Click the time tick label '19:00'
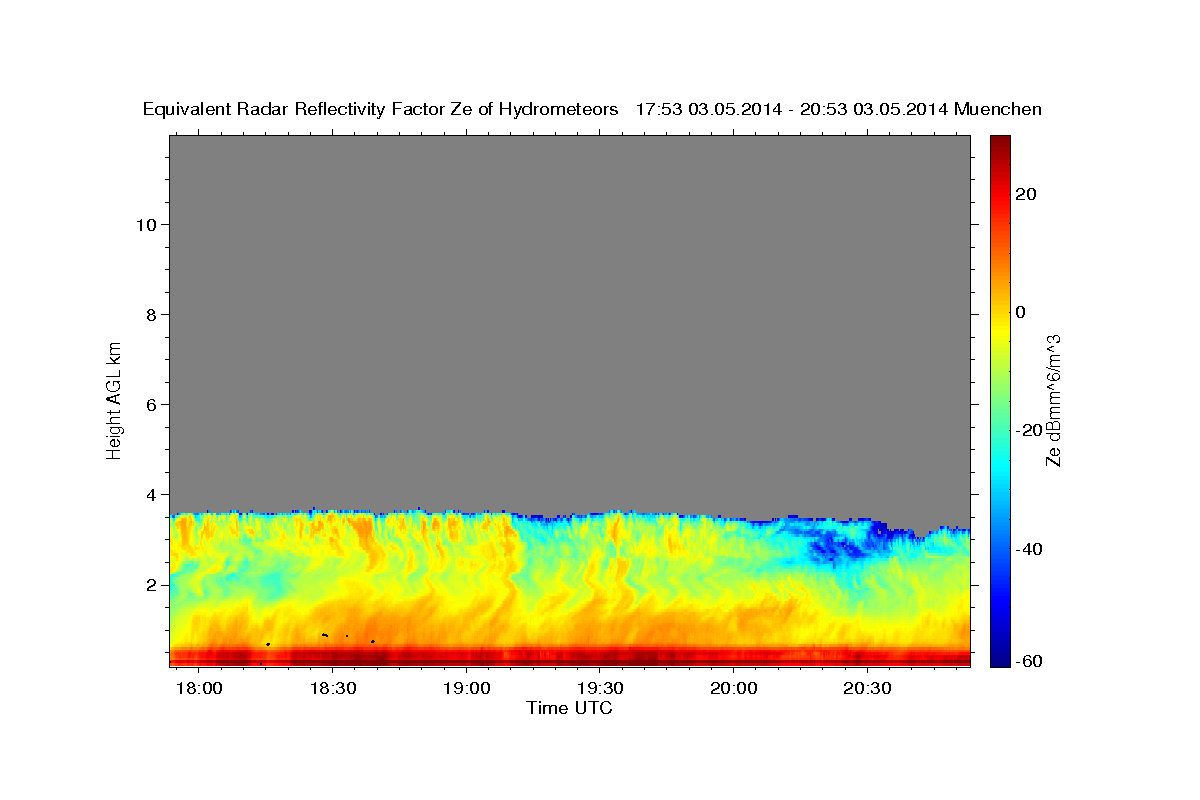This screenshot has width=1200, height=800. 465,689
